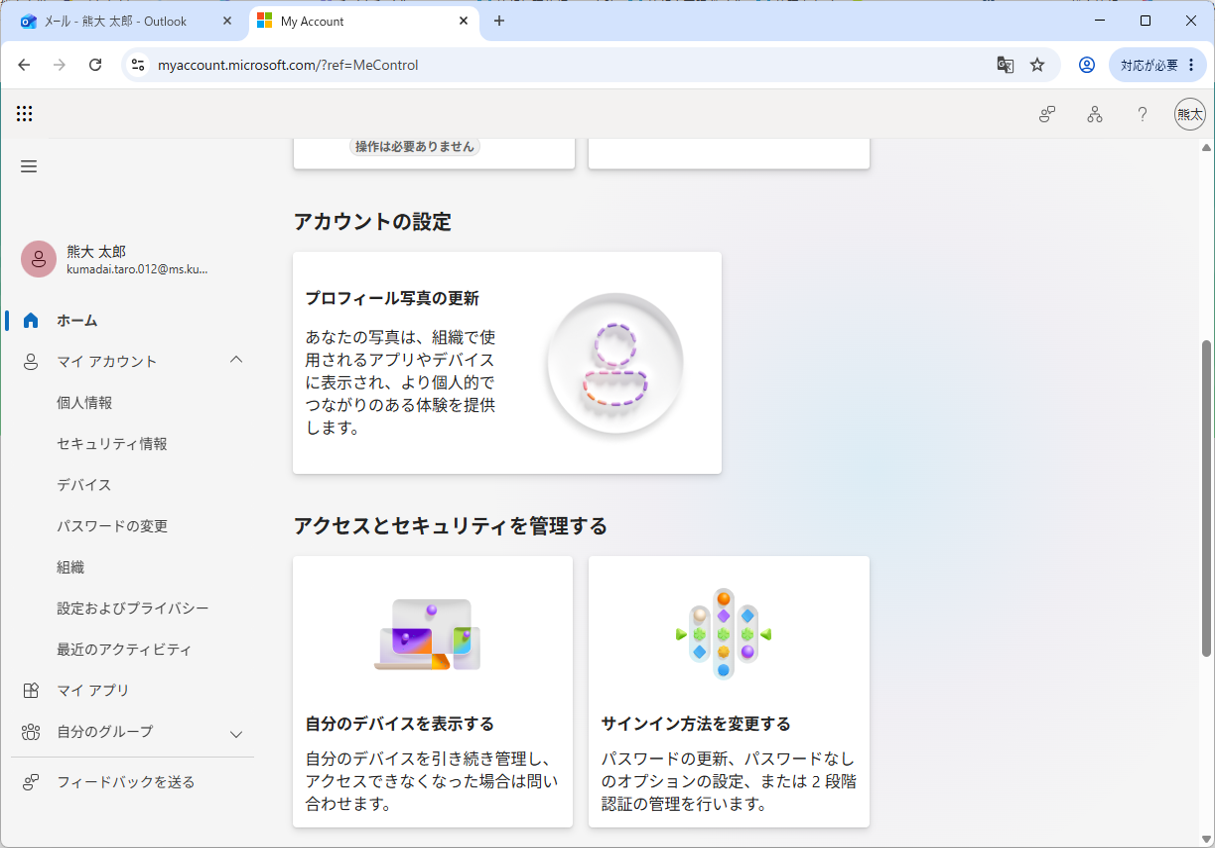Click the scrollbar down arrow
Image resolution: width=1215 pixels, height=848 pixels.
(1206, 839)
